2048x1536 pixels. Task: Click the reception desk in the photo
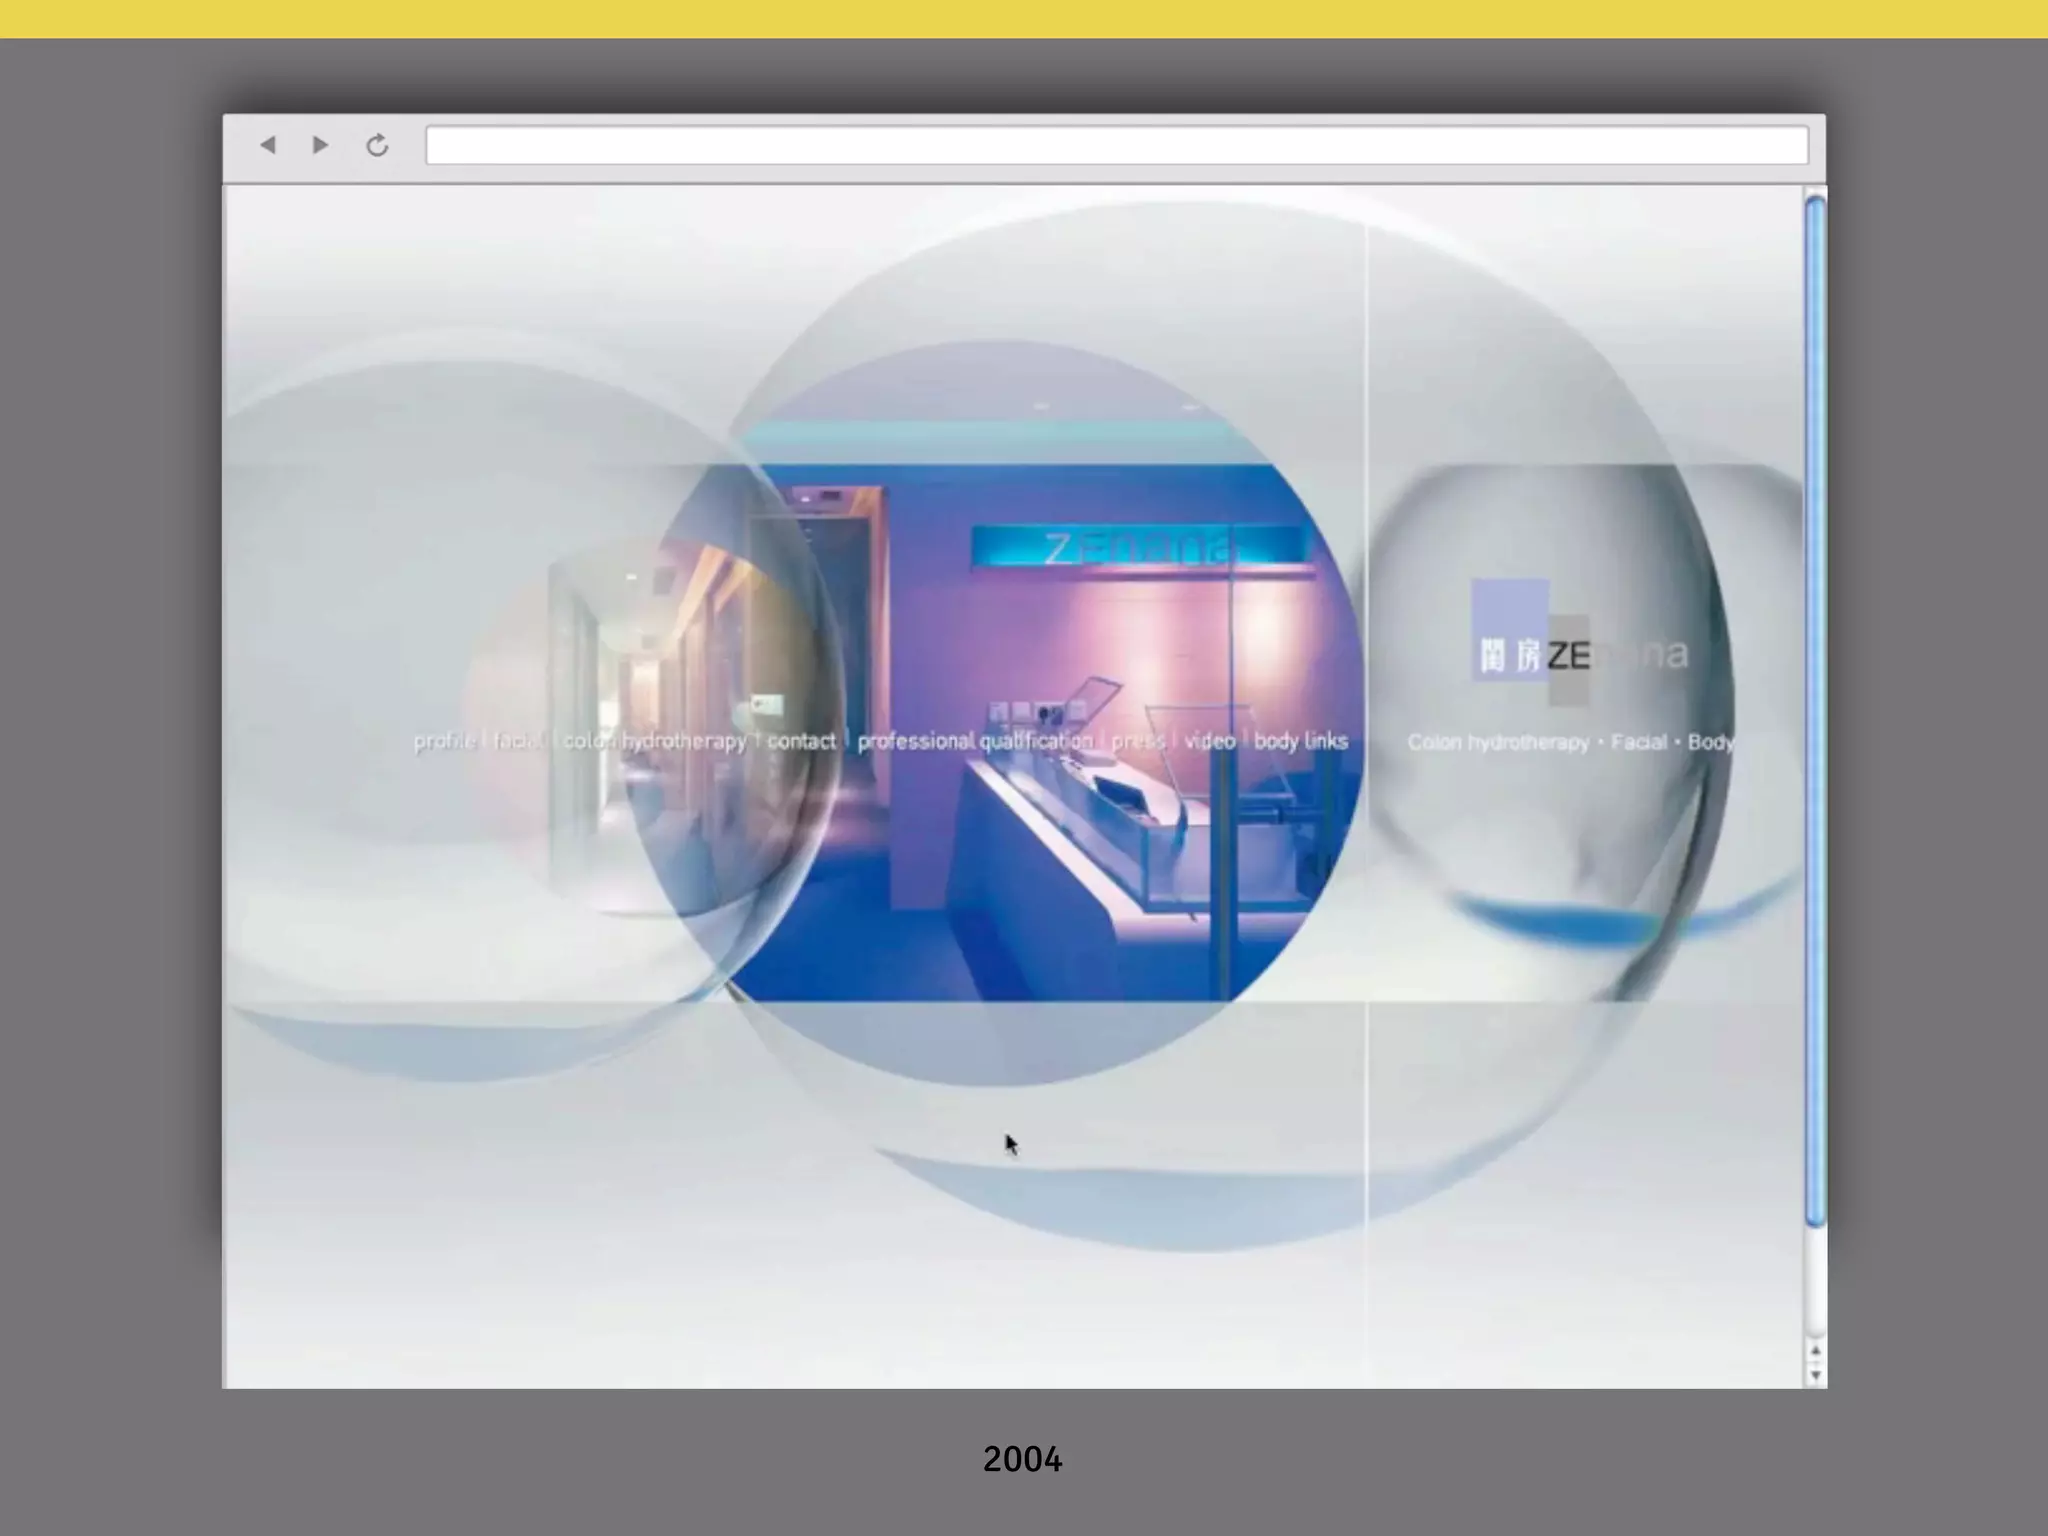(x=1080, y=850)
